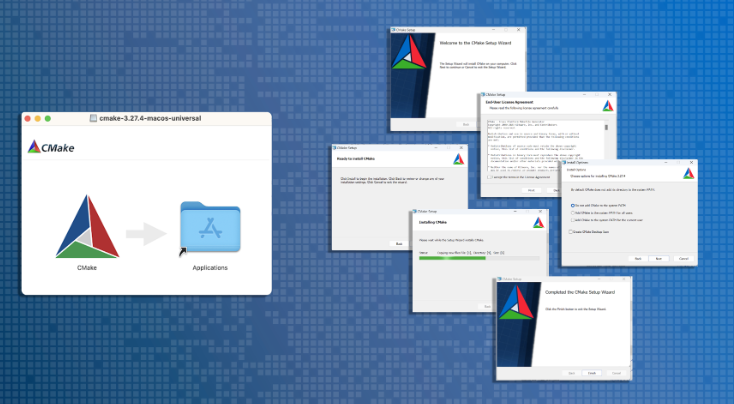Click Back in the Completed Setup Wizard

click(x=571, y=373)
